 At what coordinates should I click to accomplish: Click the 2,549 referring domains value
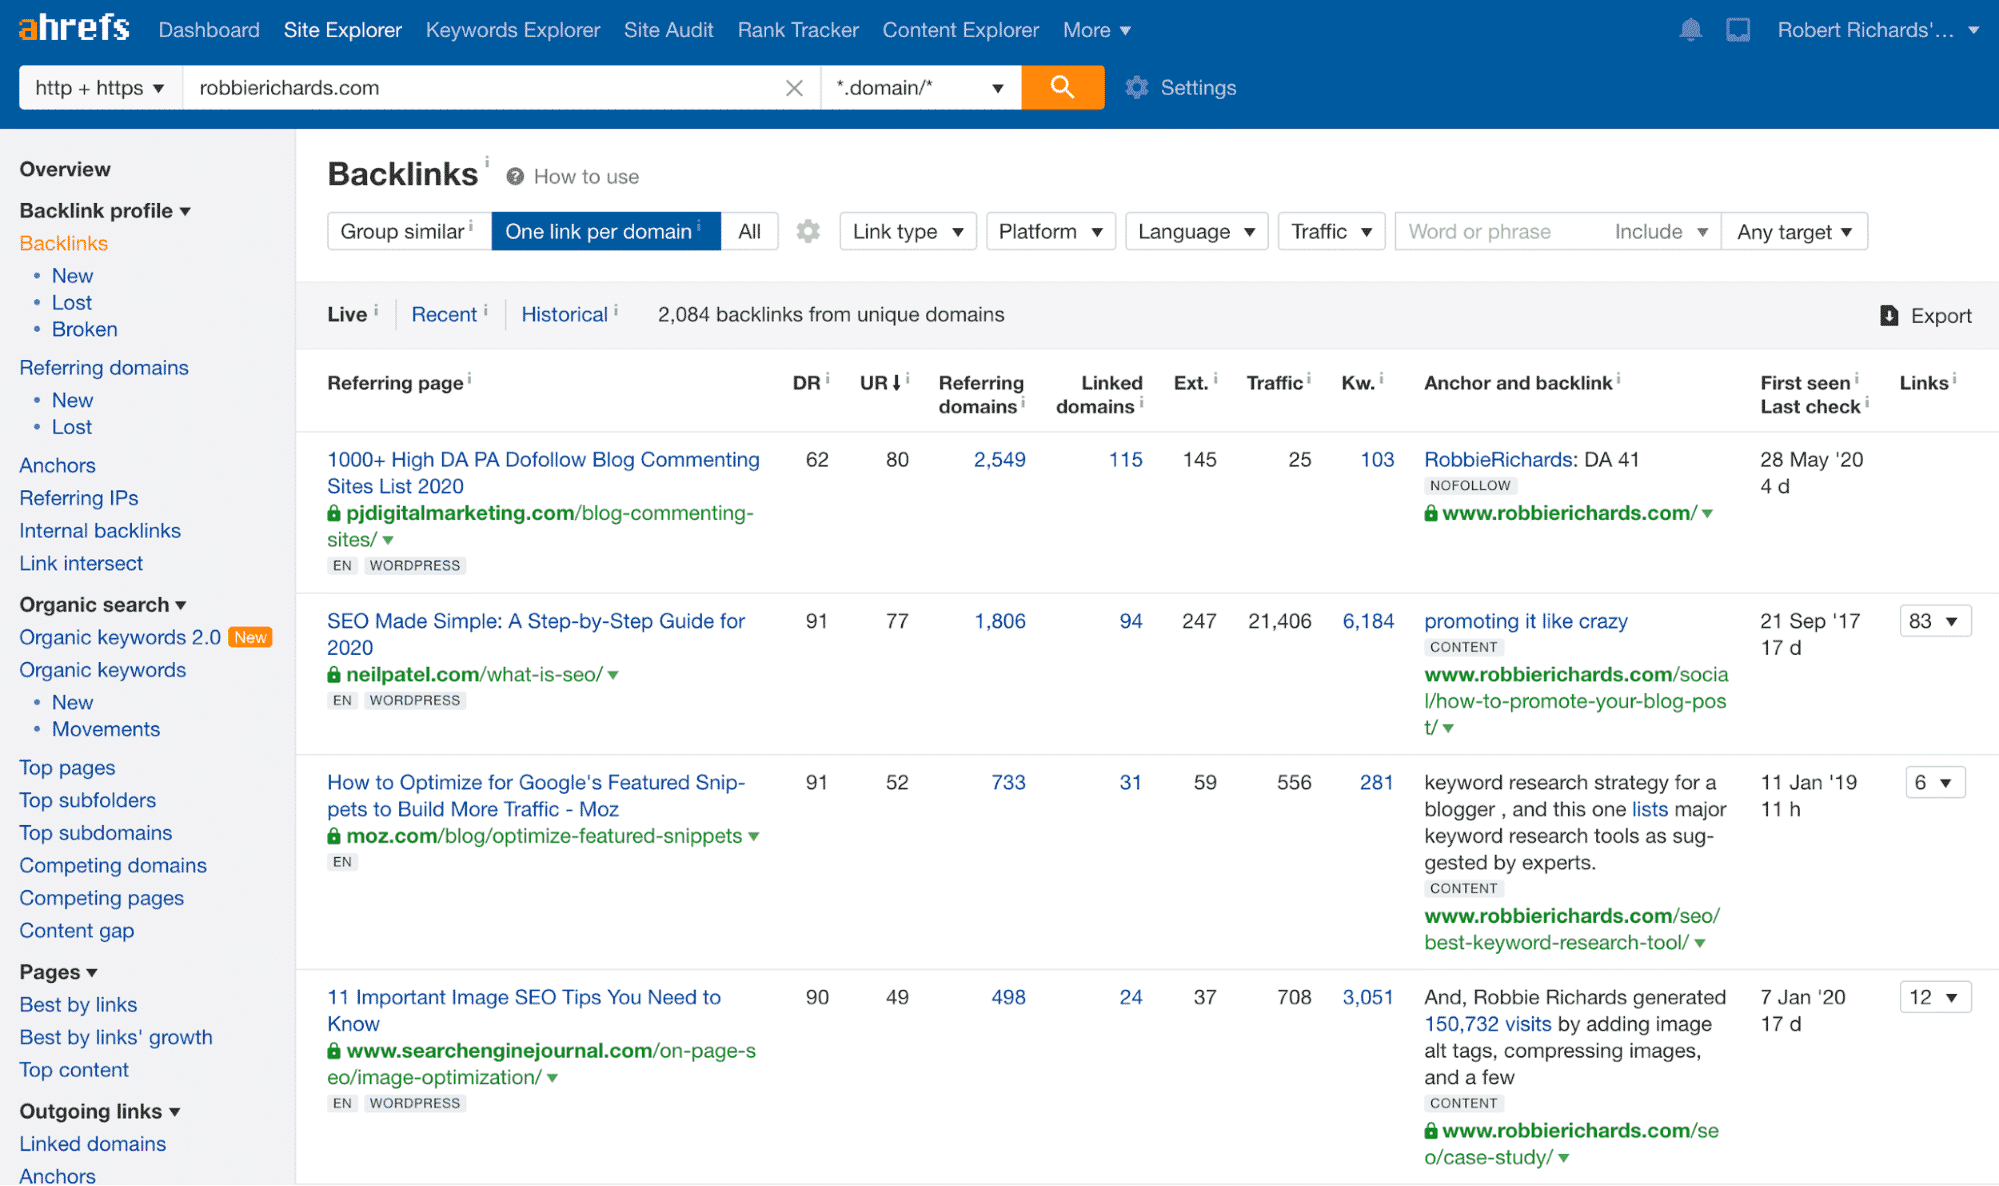pyautogui.click(x=998, y=459)
